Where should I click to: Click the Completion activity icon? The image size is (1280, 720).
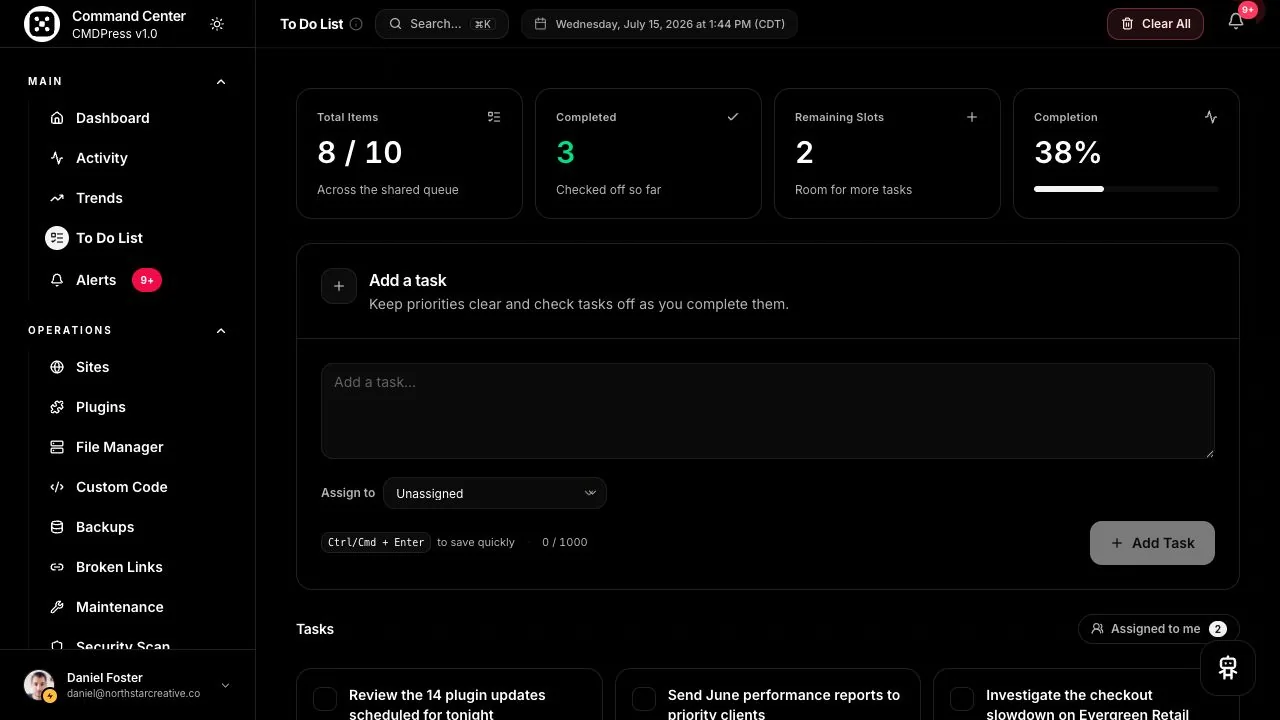pyautogui.click(x=1211, y=117)
